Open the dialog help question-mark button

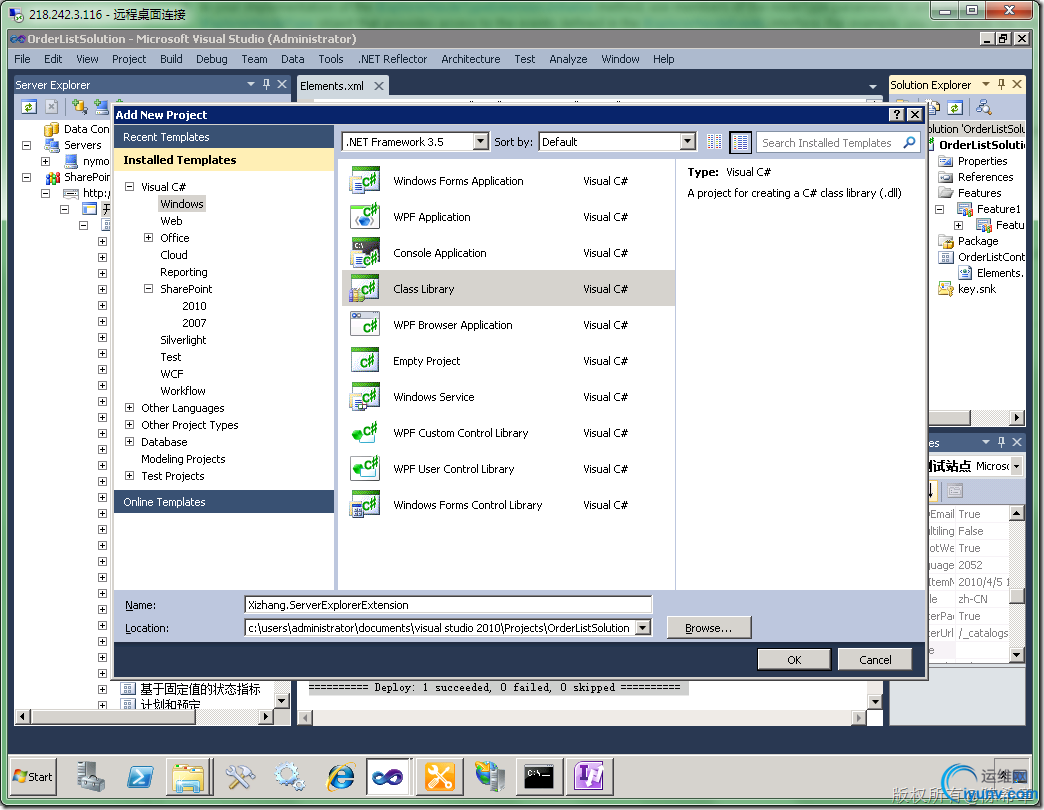[897, 114]
